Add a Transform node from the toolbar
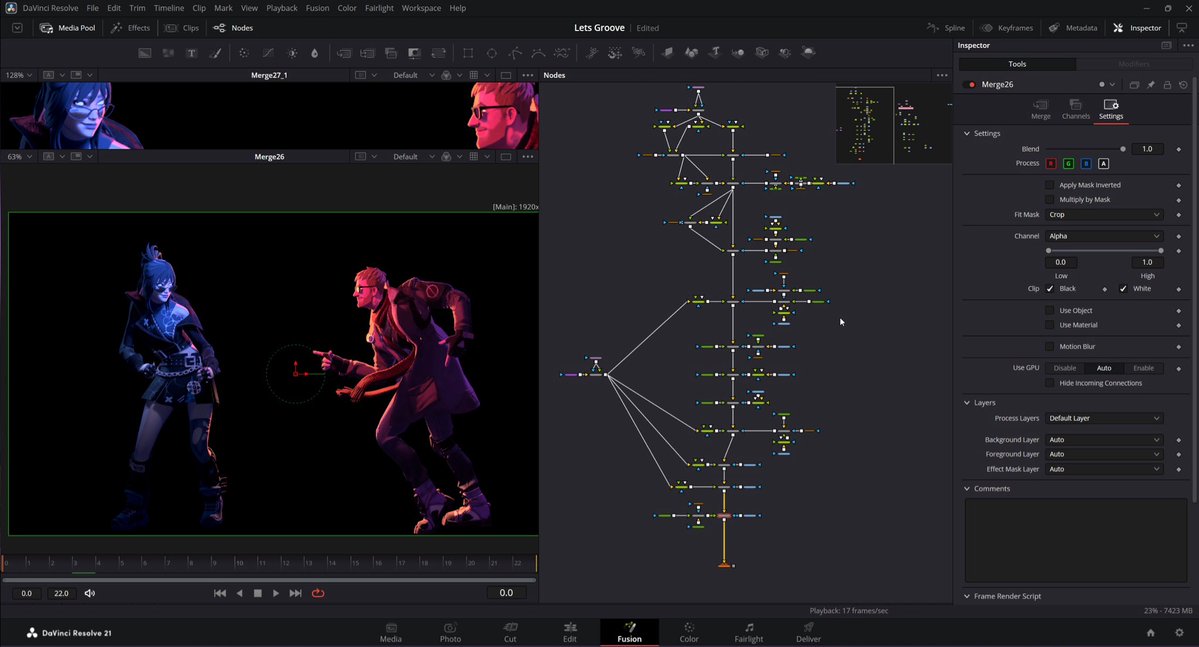 438,53
